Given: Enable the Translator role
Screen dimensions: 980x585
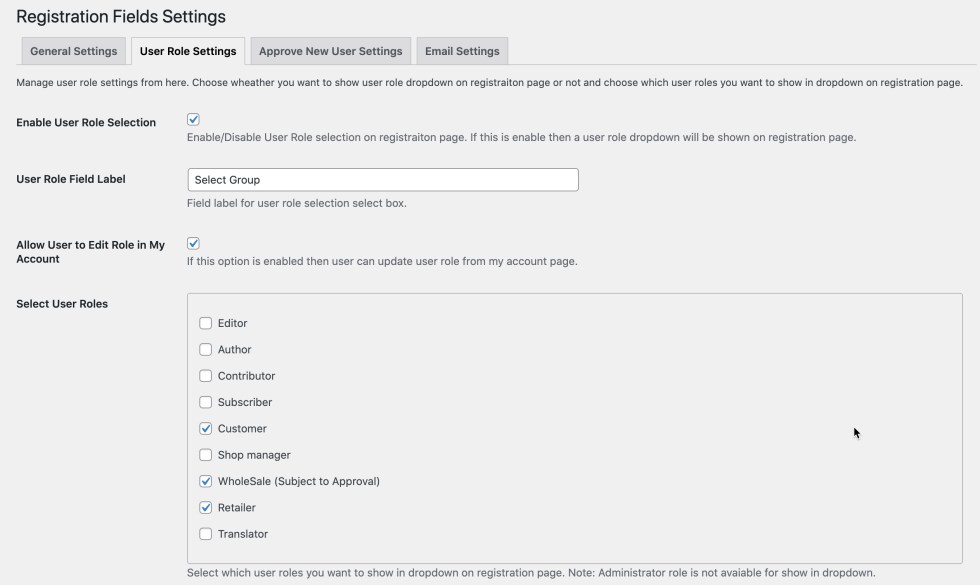Looking at the screenshot, I should pyautogui.click(x=206, y=534).
